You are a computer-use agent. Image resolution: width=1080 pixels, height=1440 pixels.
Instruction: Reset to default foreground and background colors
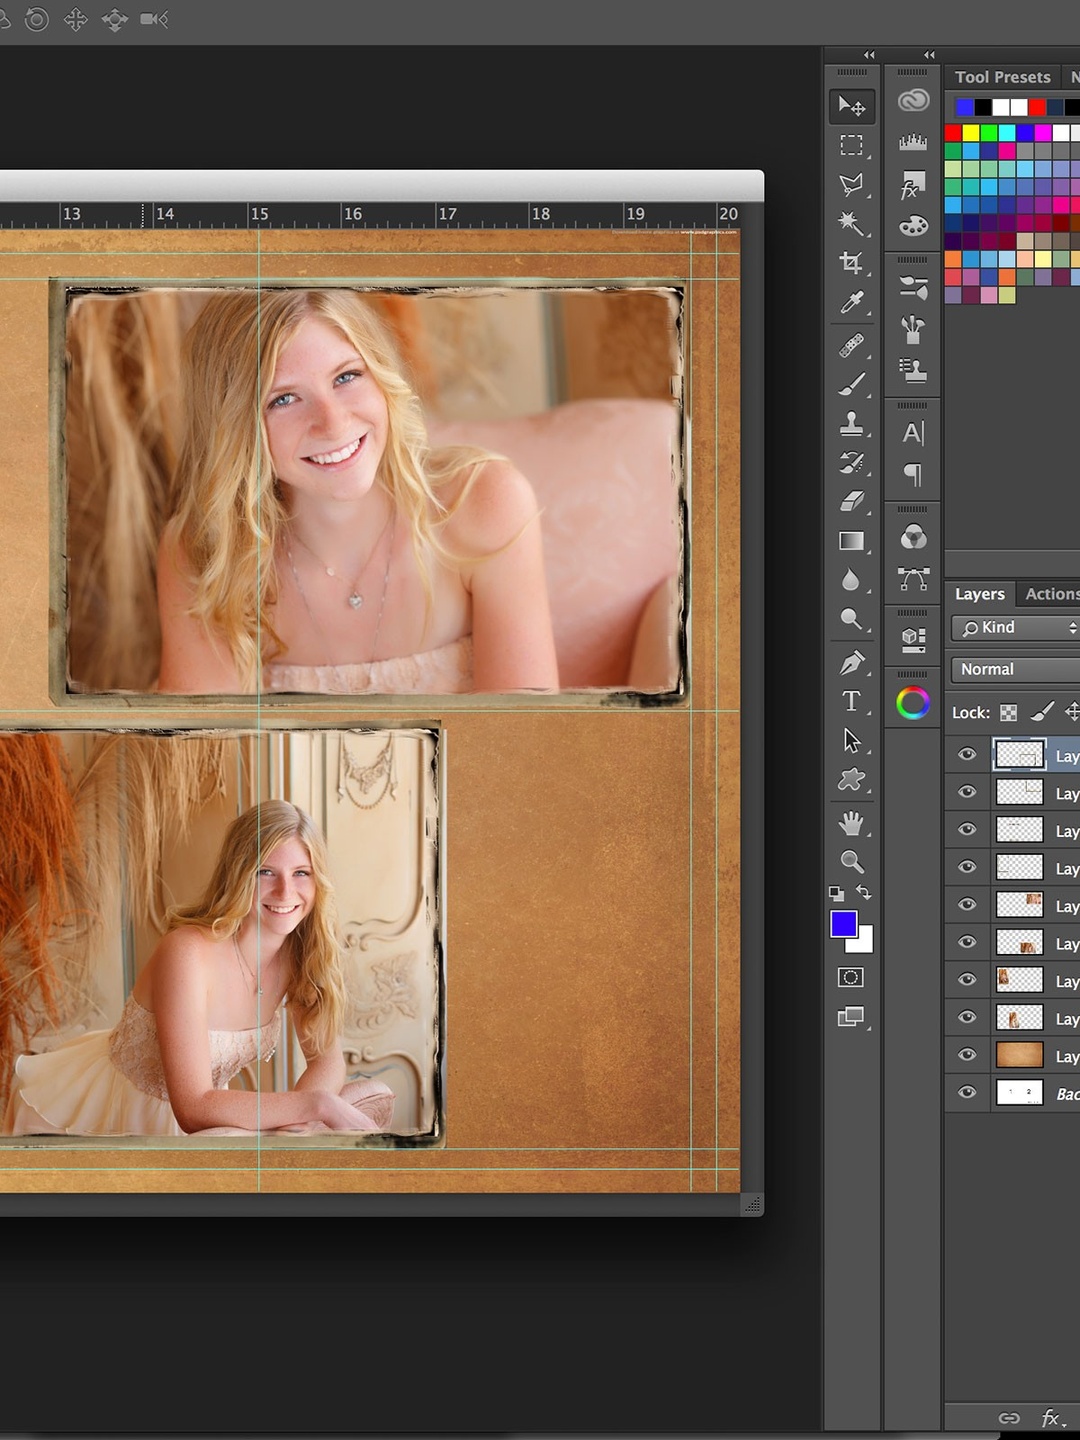coord(836,893)
